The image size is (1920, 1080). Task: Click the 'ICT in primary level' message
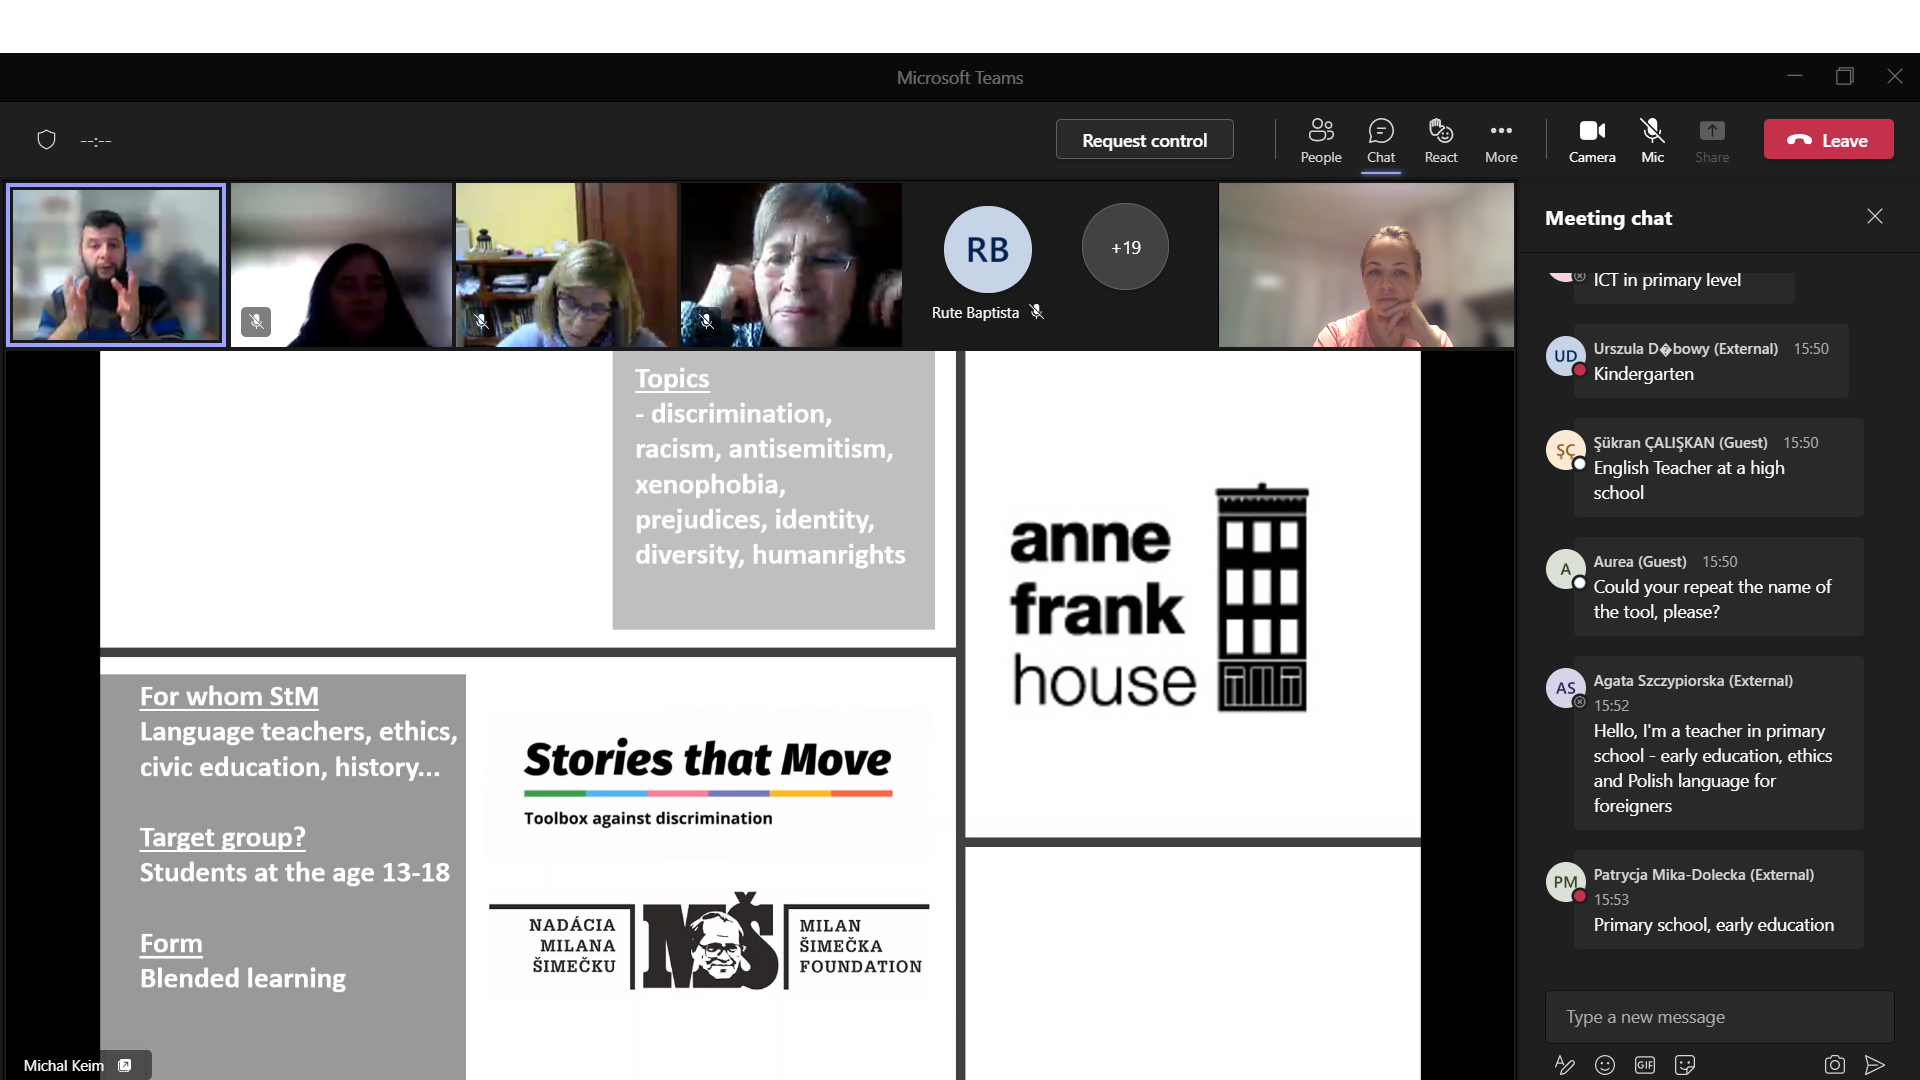[1666, 280]
